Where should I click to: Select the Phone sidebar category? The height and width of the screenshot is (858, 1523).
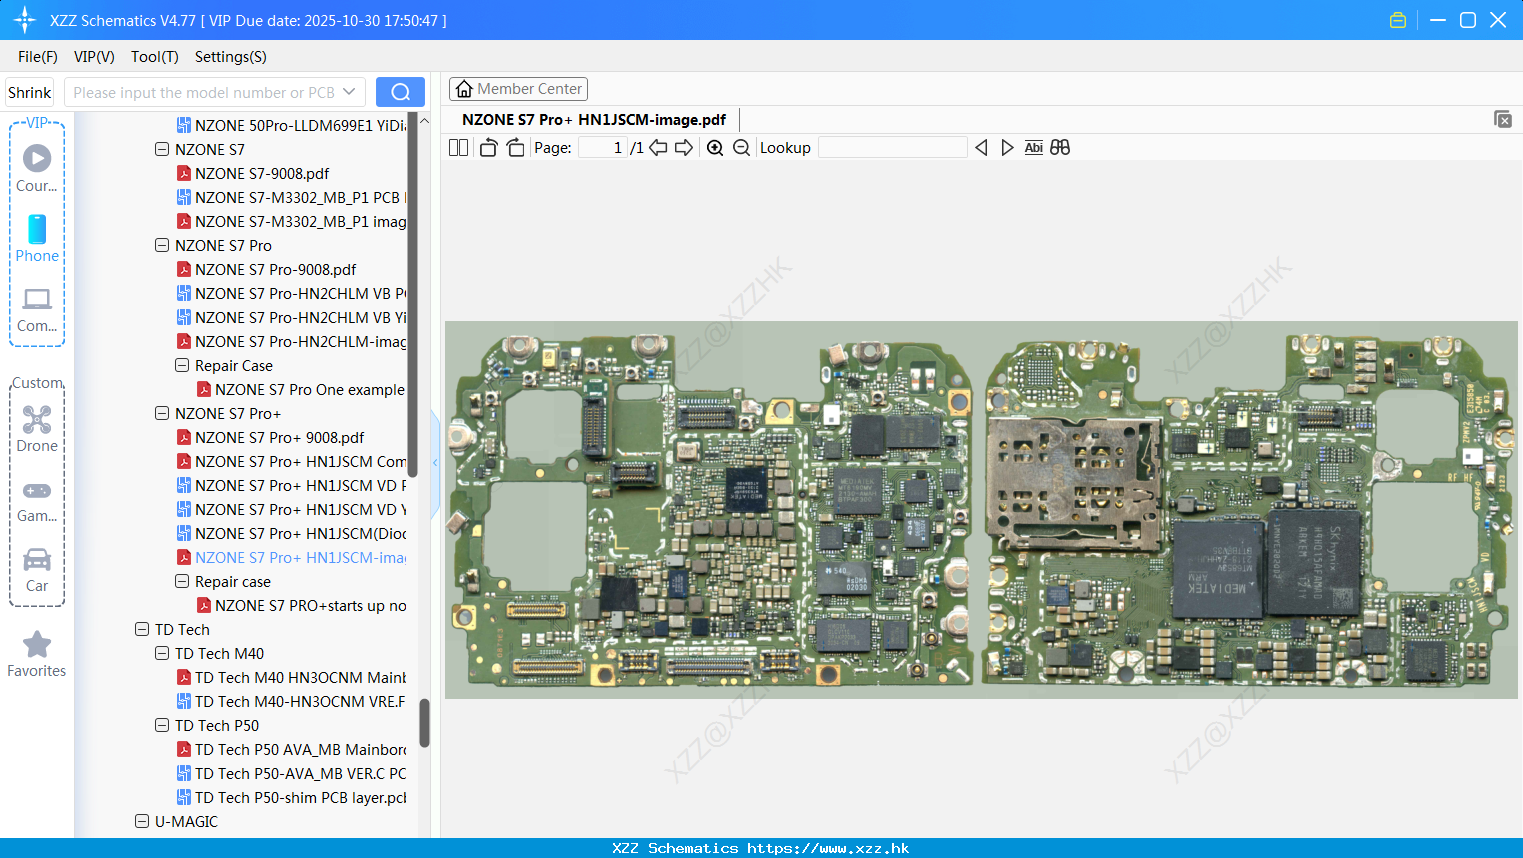(37, 239)
